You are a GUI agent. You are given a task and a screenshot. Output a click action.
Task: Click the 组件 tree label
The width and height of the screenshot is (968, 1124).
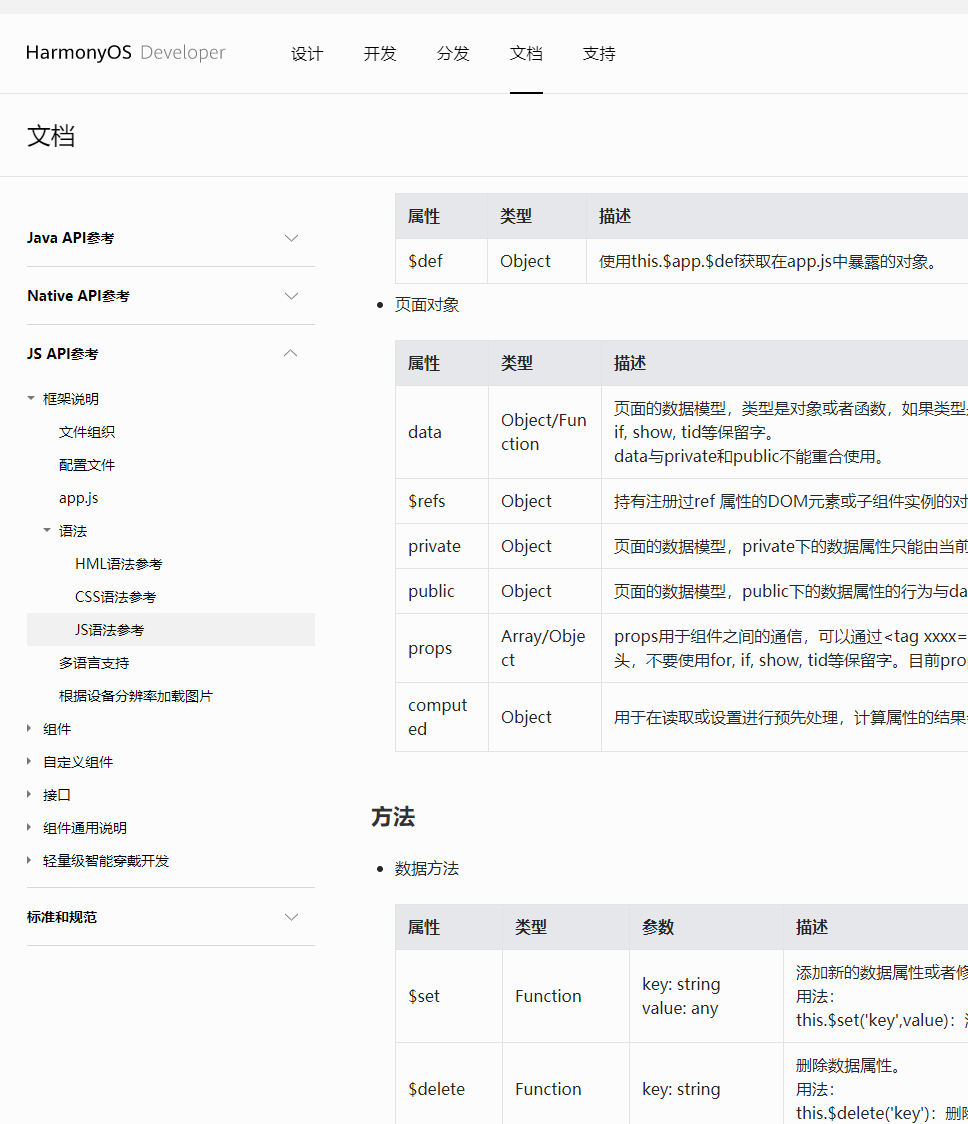pos(57,729)
